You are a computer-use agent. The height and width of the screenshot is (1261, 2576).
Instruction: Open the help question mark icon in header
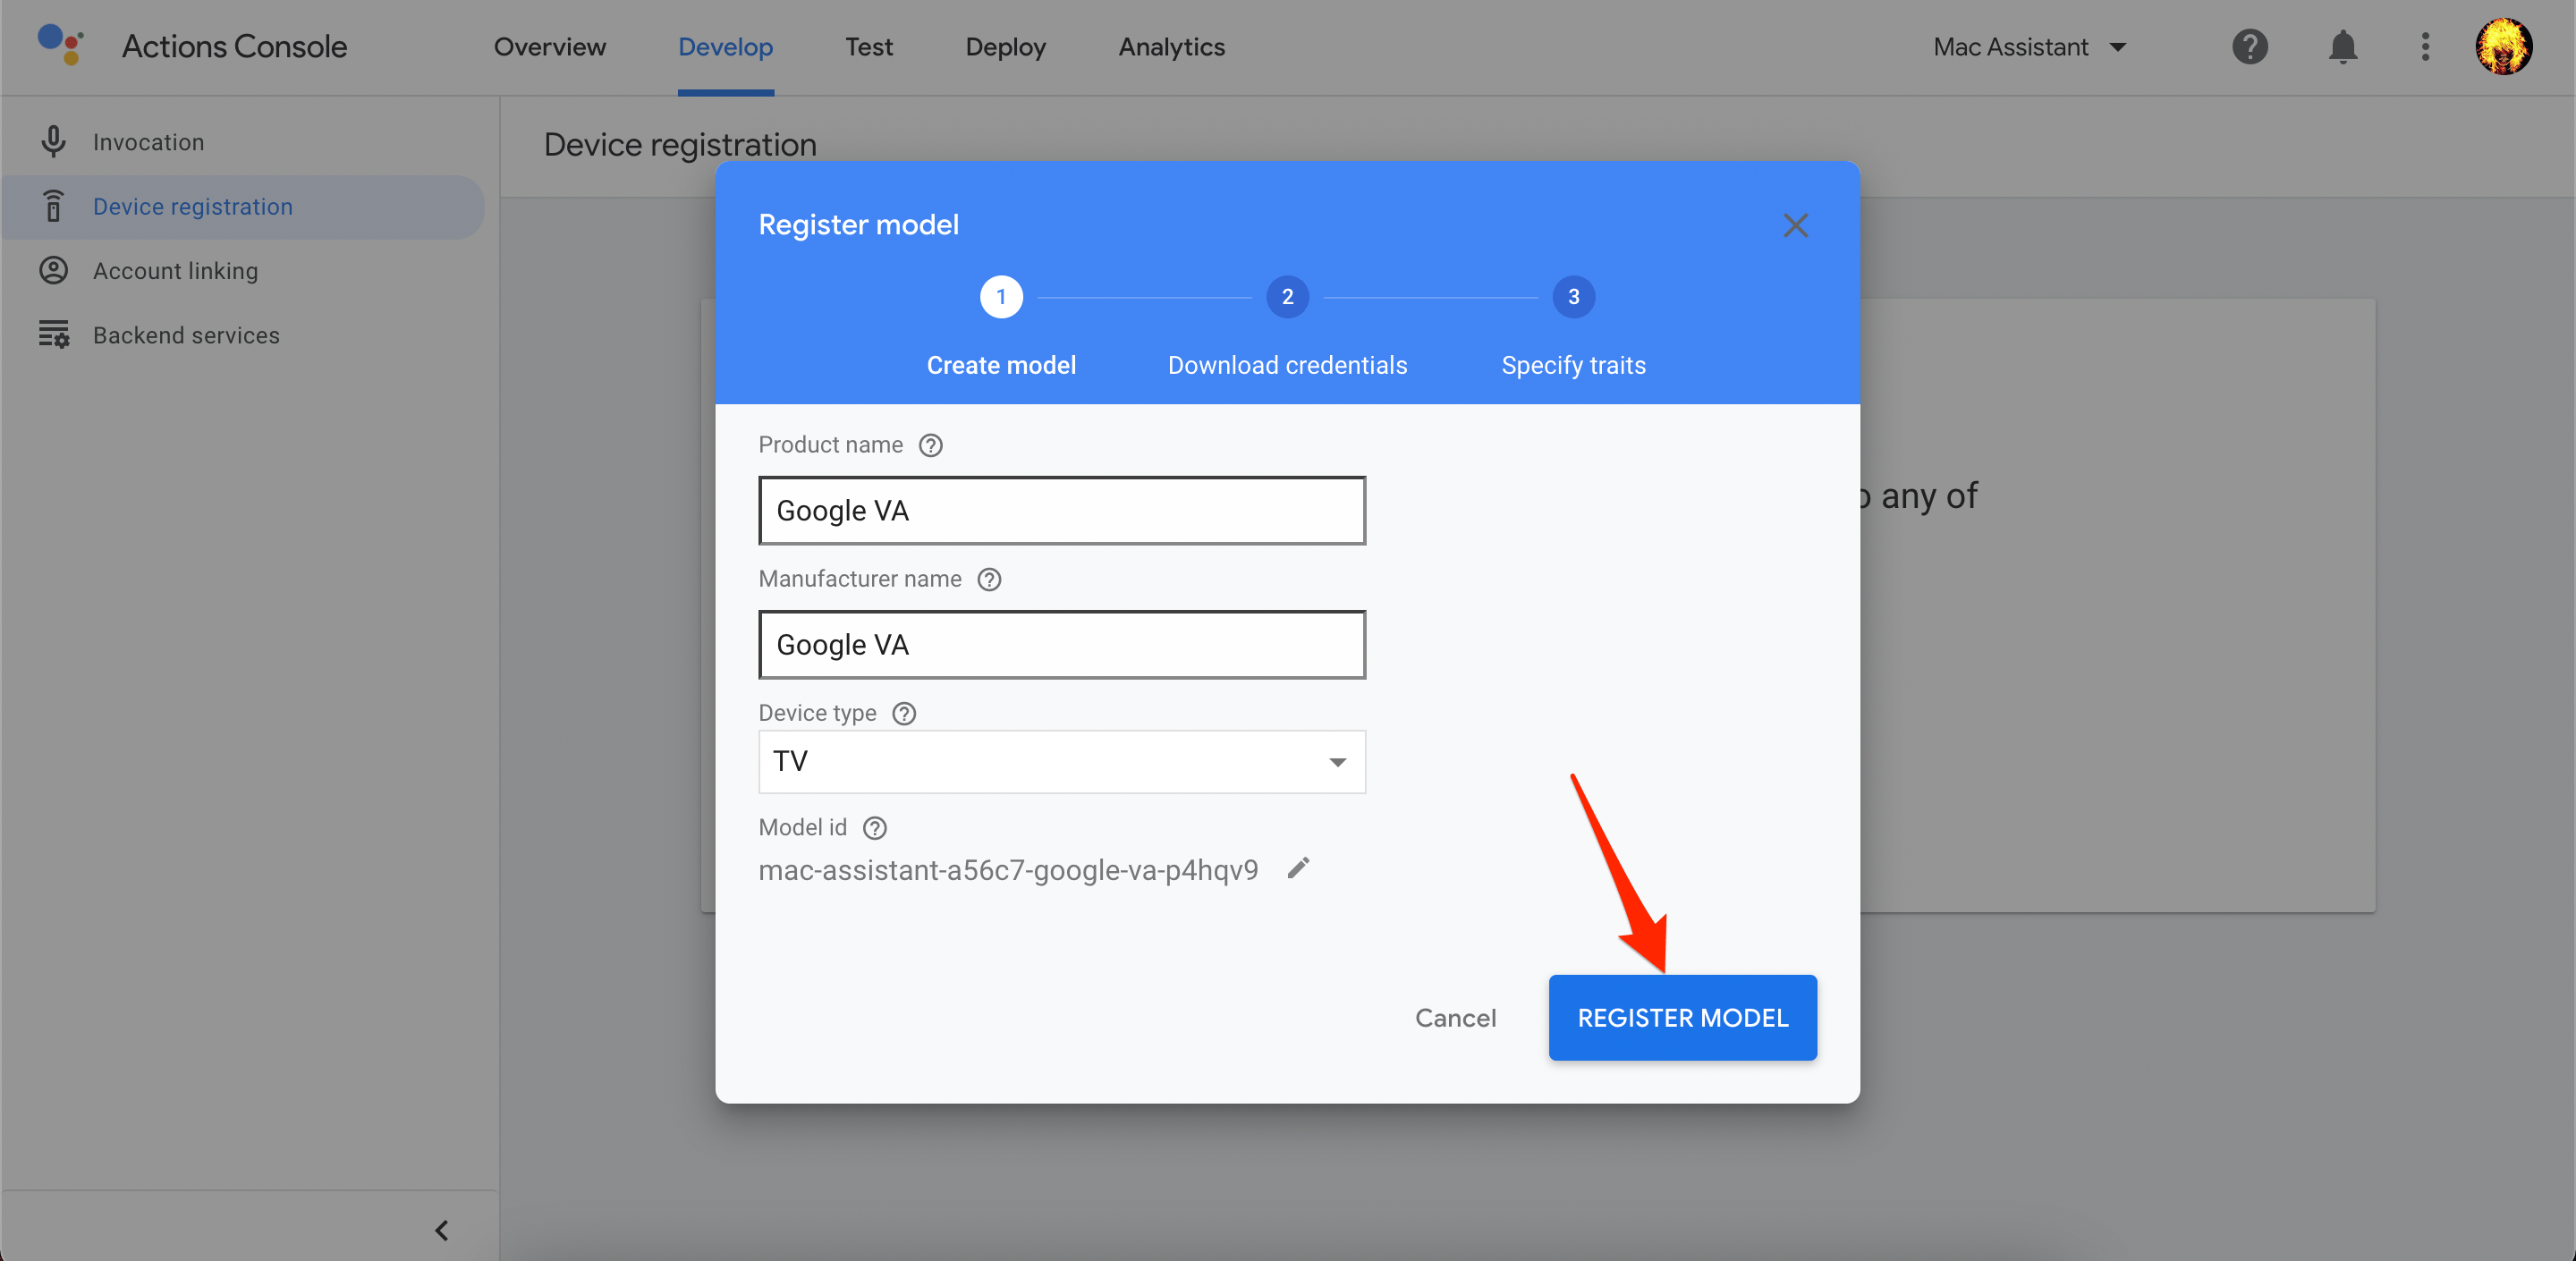coord(2250,47)
